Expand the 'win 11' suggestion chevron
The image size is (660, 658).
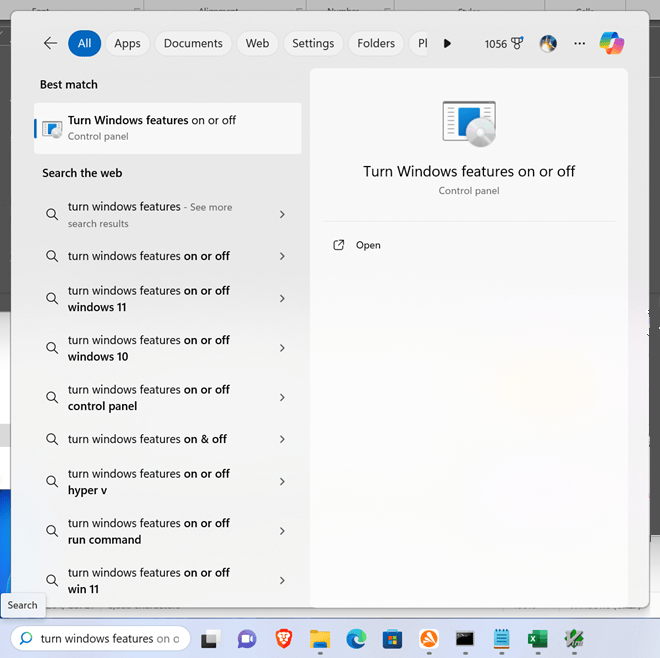tap(282, 581)
